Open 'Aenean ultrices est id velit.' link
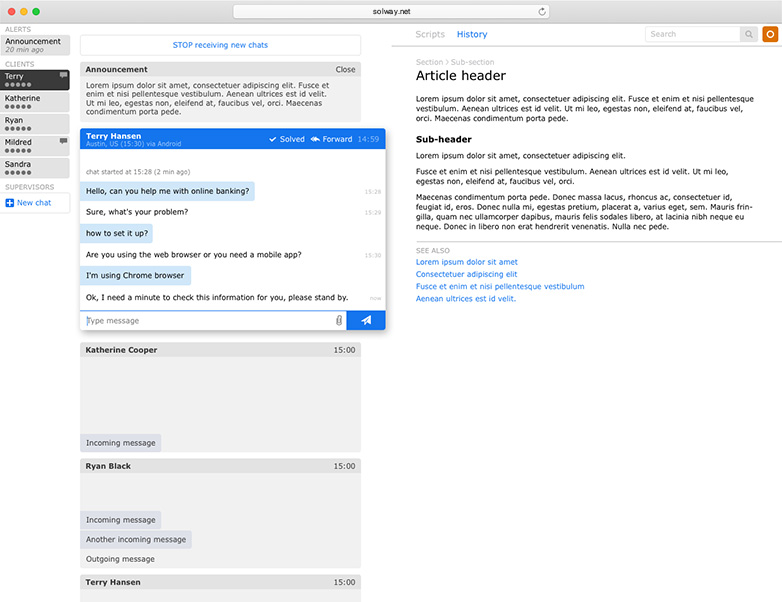Screen dimensions: 782x602 click(x=466, y=299)
